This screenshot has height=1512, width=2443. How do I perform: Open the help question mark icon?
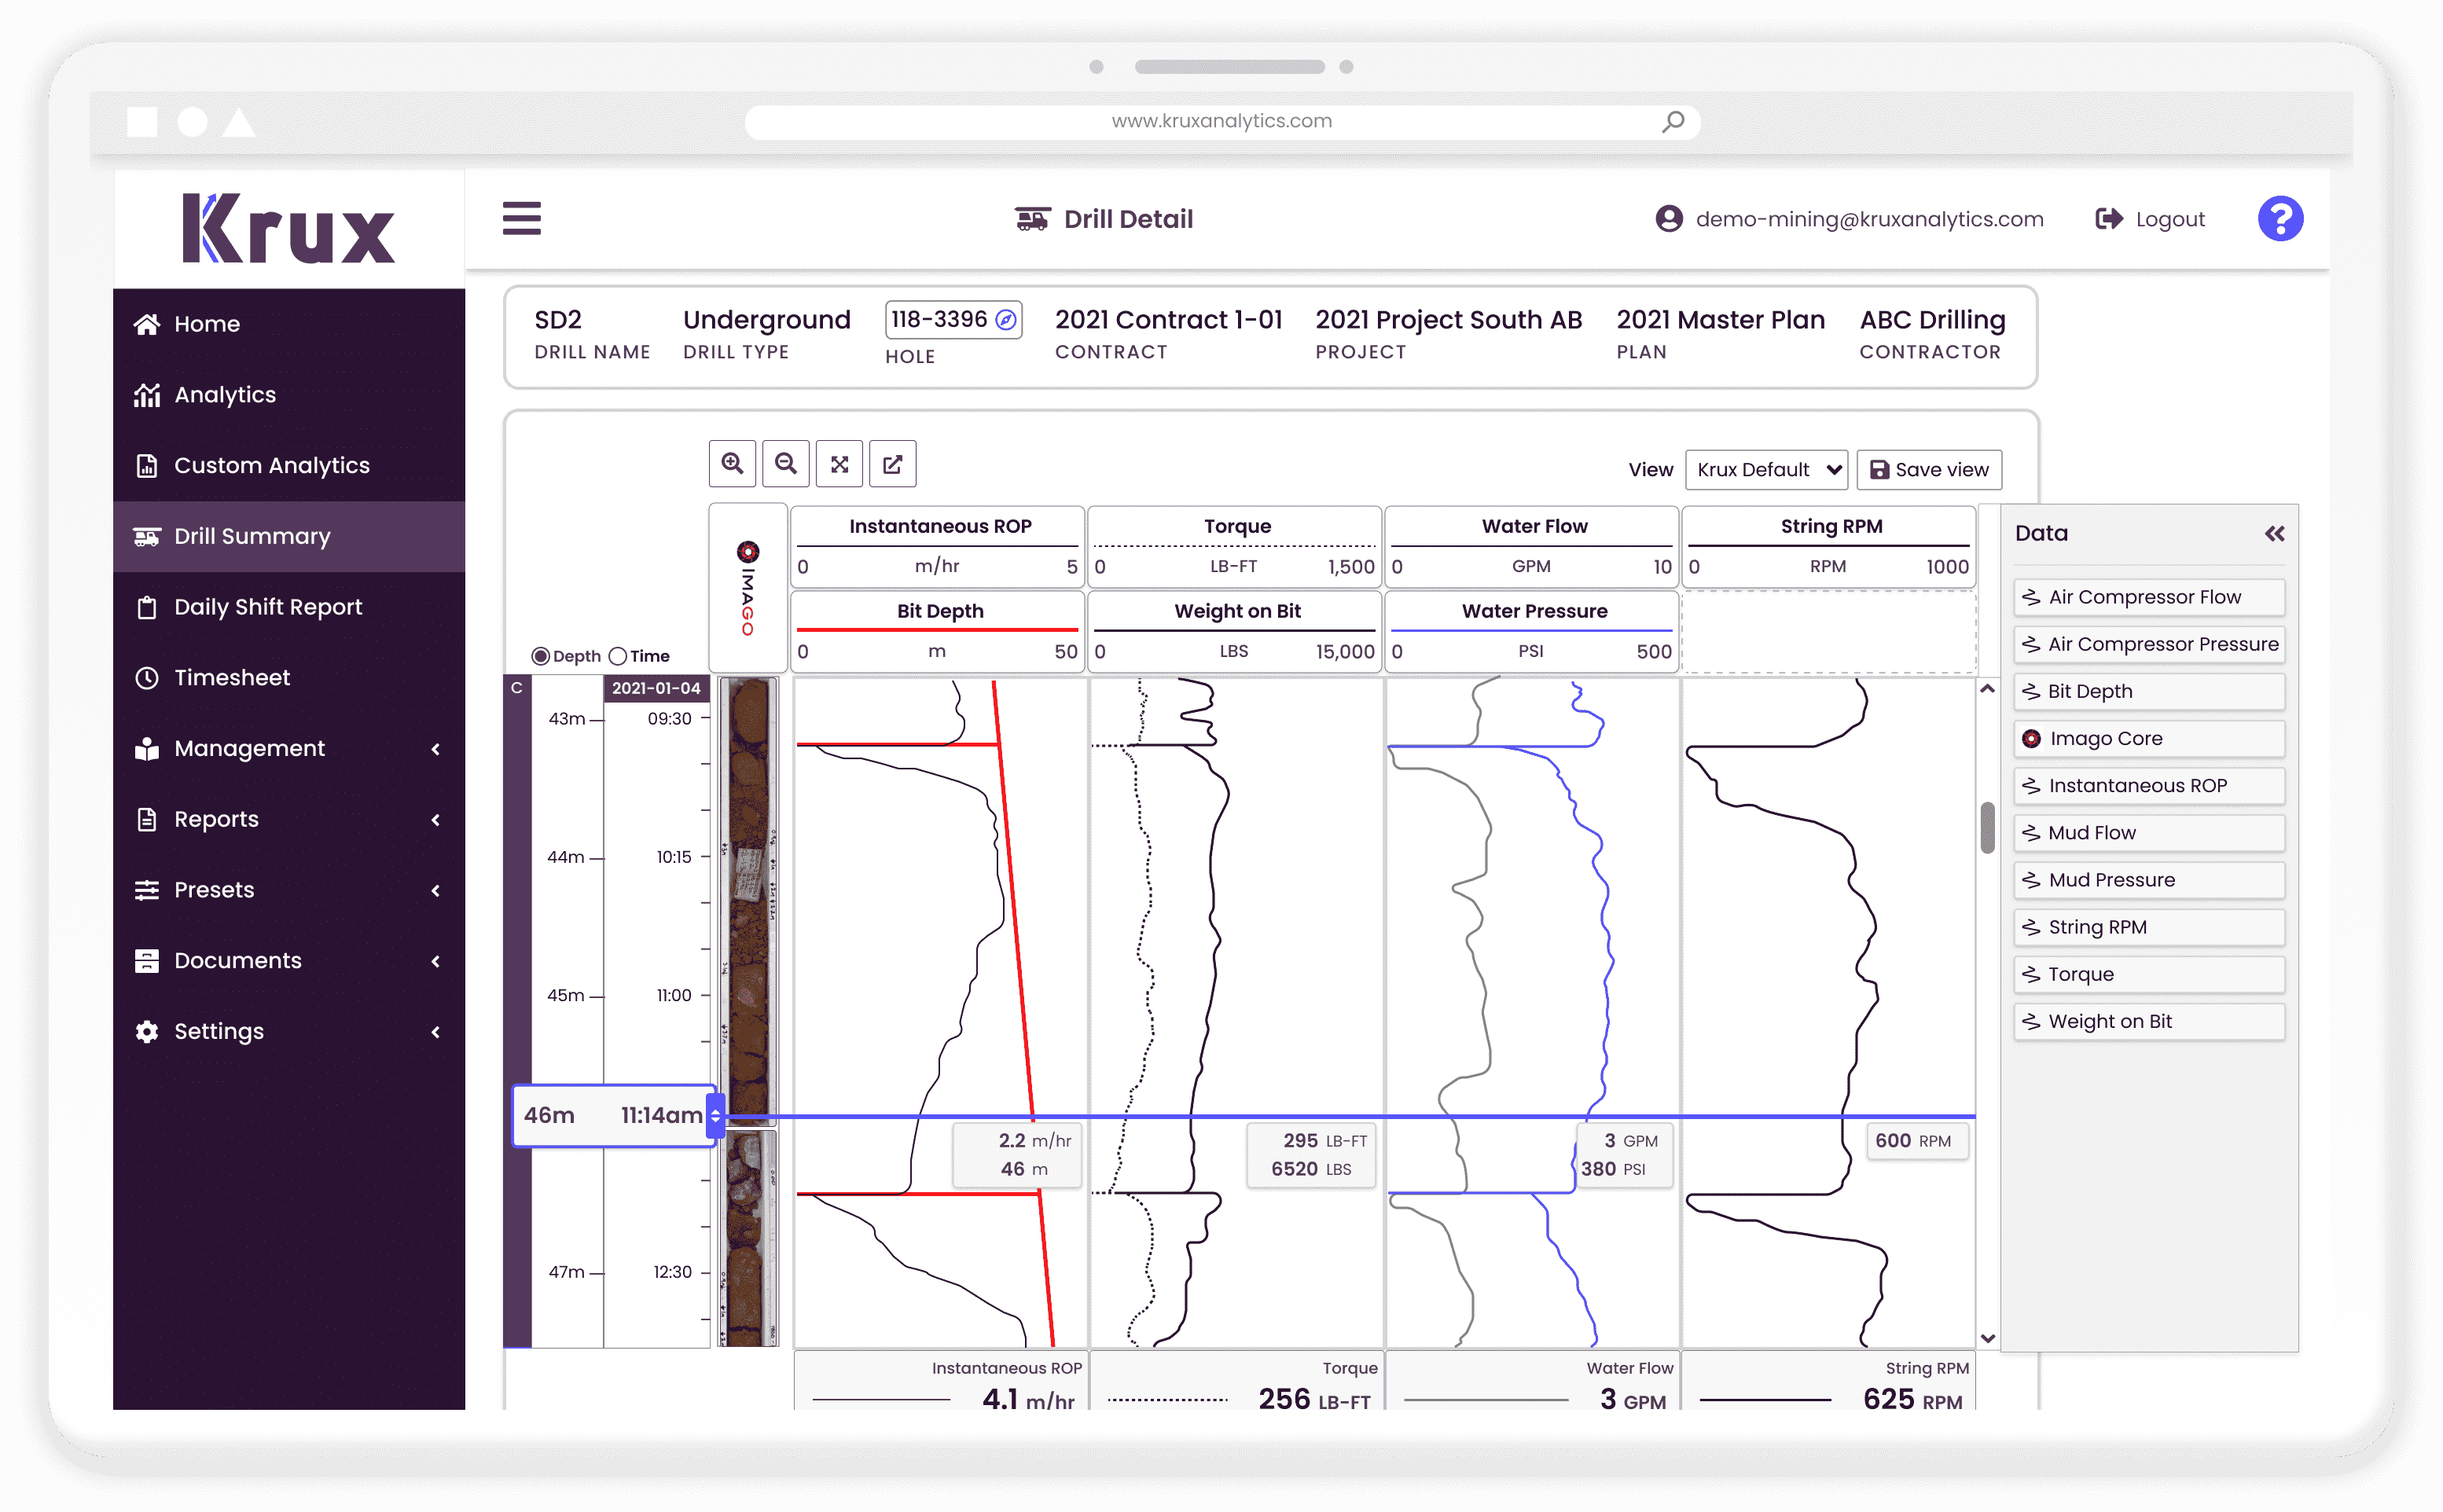point(2280,218)
